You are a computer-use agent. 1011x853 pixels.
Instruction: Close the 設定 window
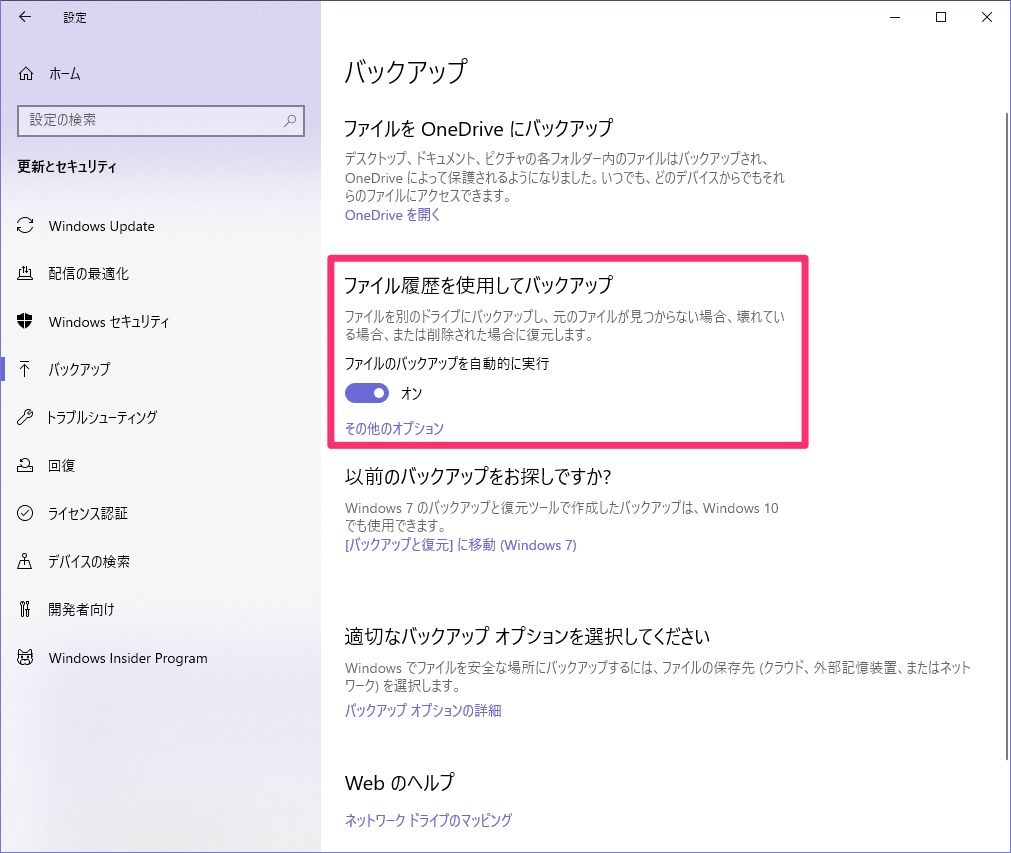pos(986,17)
